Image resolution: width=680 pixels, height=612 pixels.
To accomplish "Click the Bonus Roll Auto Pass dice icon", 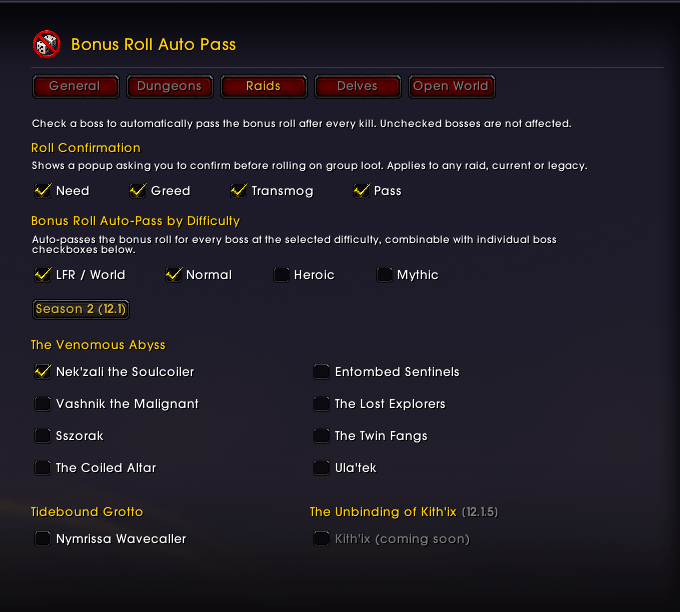I will pyautogui.click(x=46, y=44).
